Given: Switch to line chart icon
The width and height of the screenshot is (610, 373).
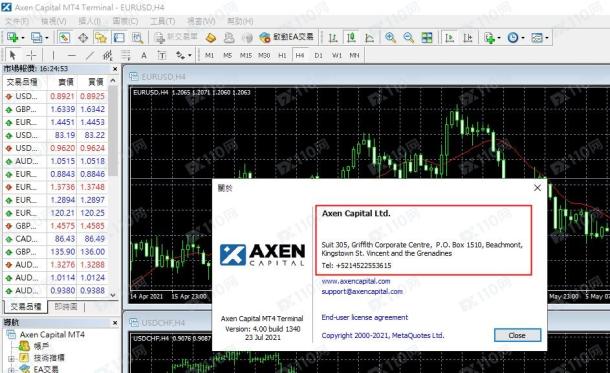Looking at the screenshot, I should click(x=370, y=38).
